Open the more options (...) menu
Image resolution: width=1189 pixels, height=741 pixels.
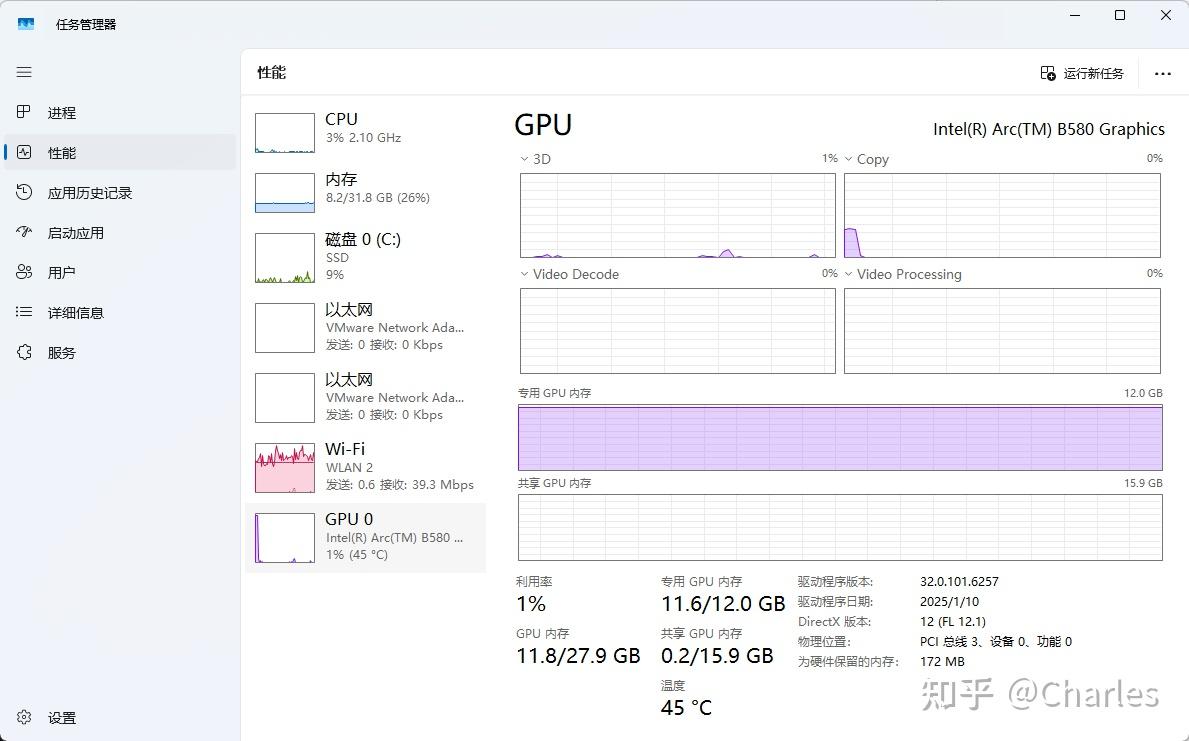1162,72
